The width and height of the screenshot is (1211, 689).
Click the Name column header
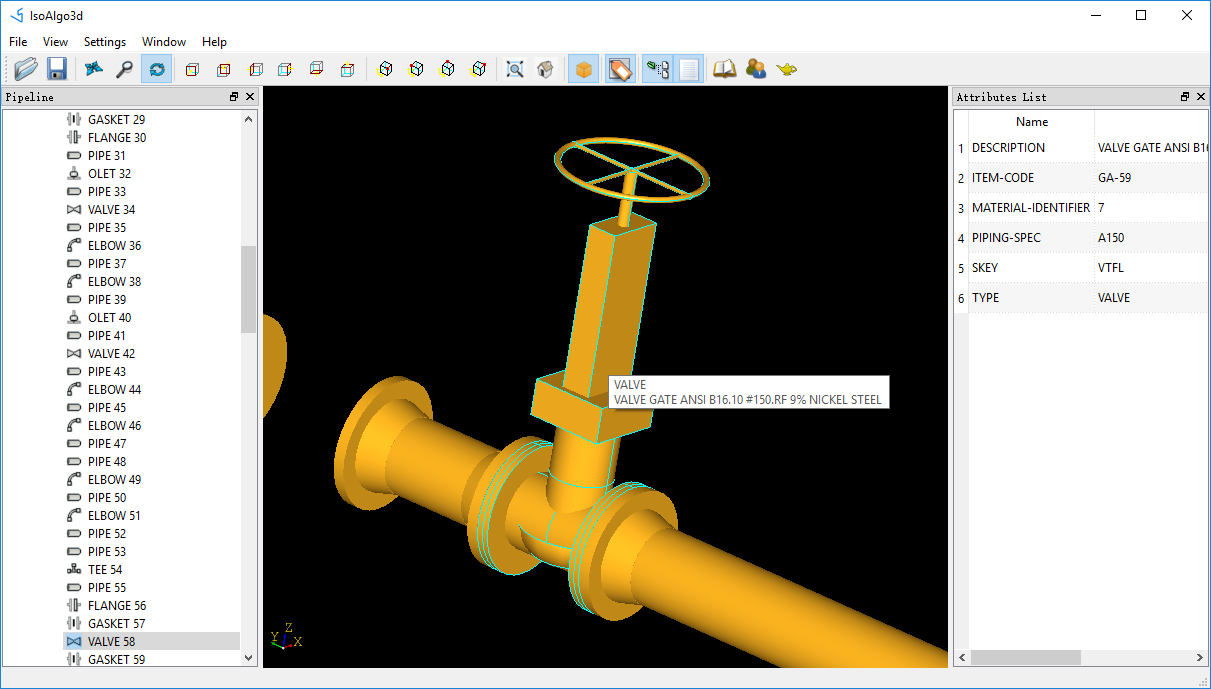click(x=1031, y=122)
